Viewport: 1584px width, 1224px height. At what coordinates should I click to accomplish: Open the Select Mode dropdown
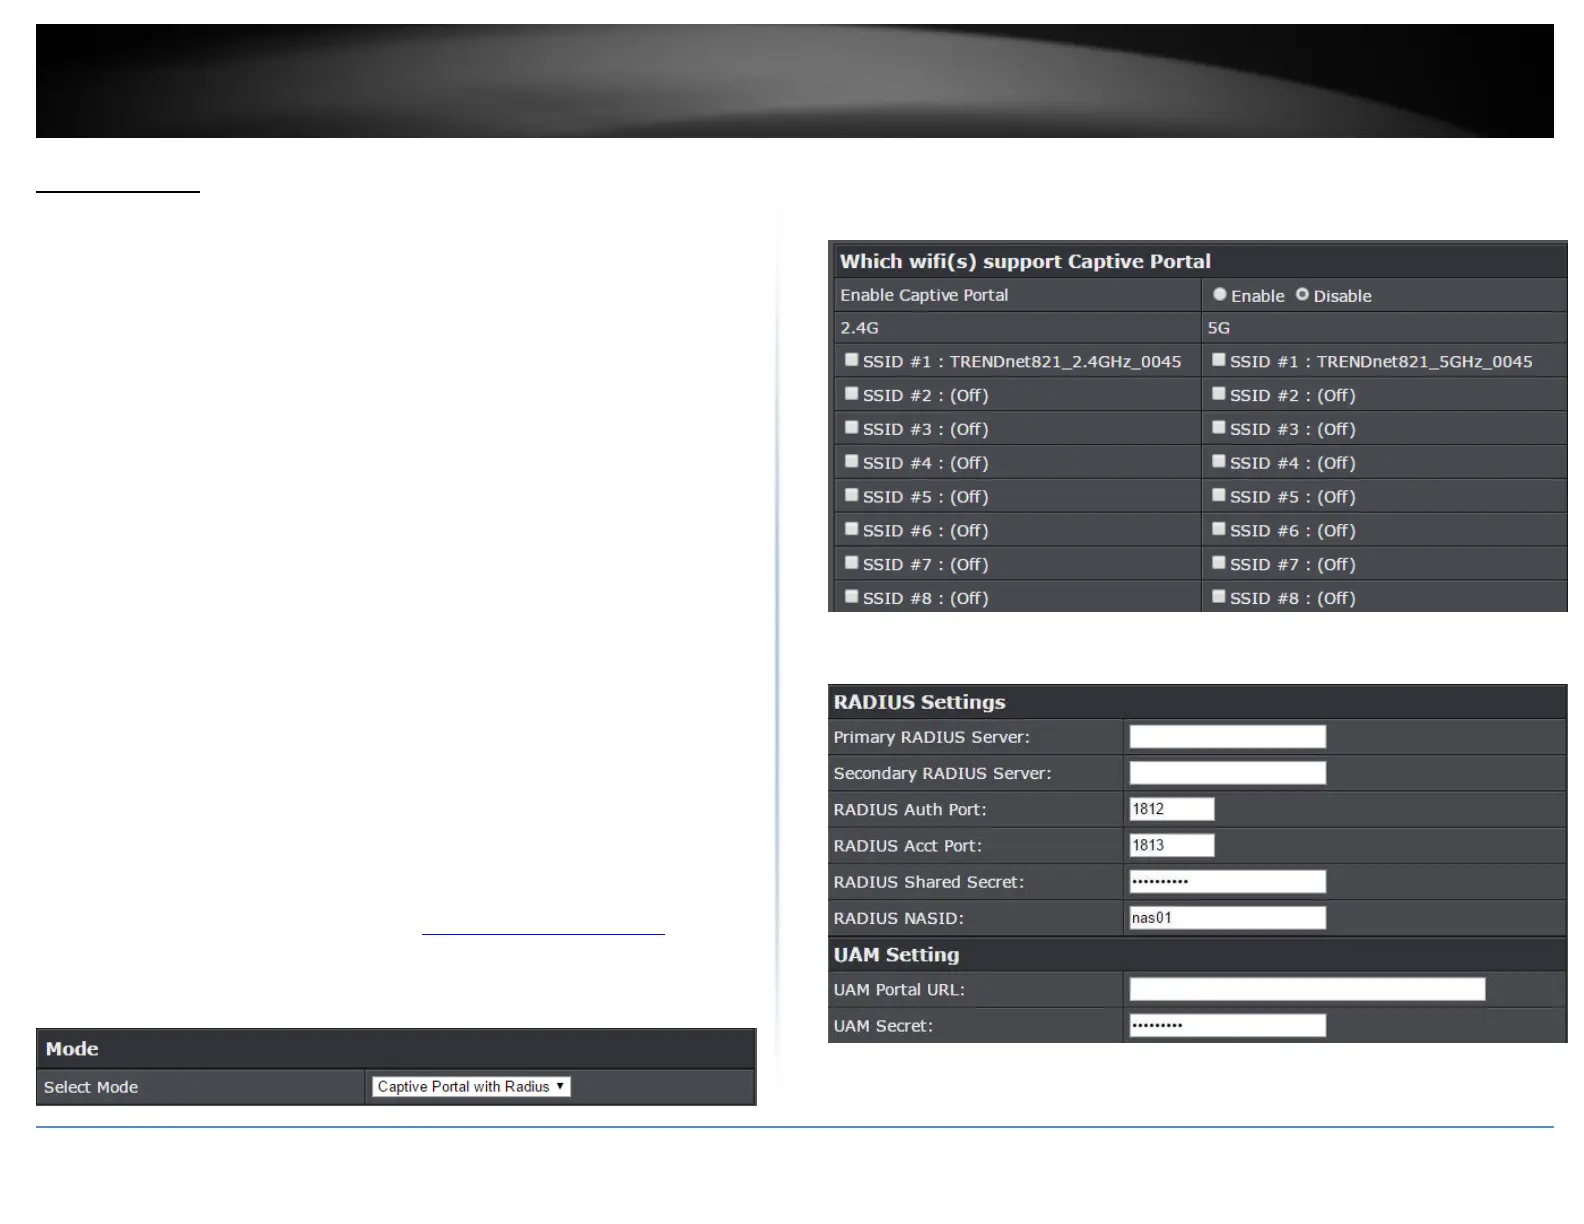(x=471, y=1087)
